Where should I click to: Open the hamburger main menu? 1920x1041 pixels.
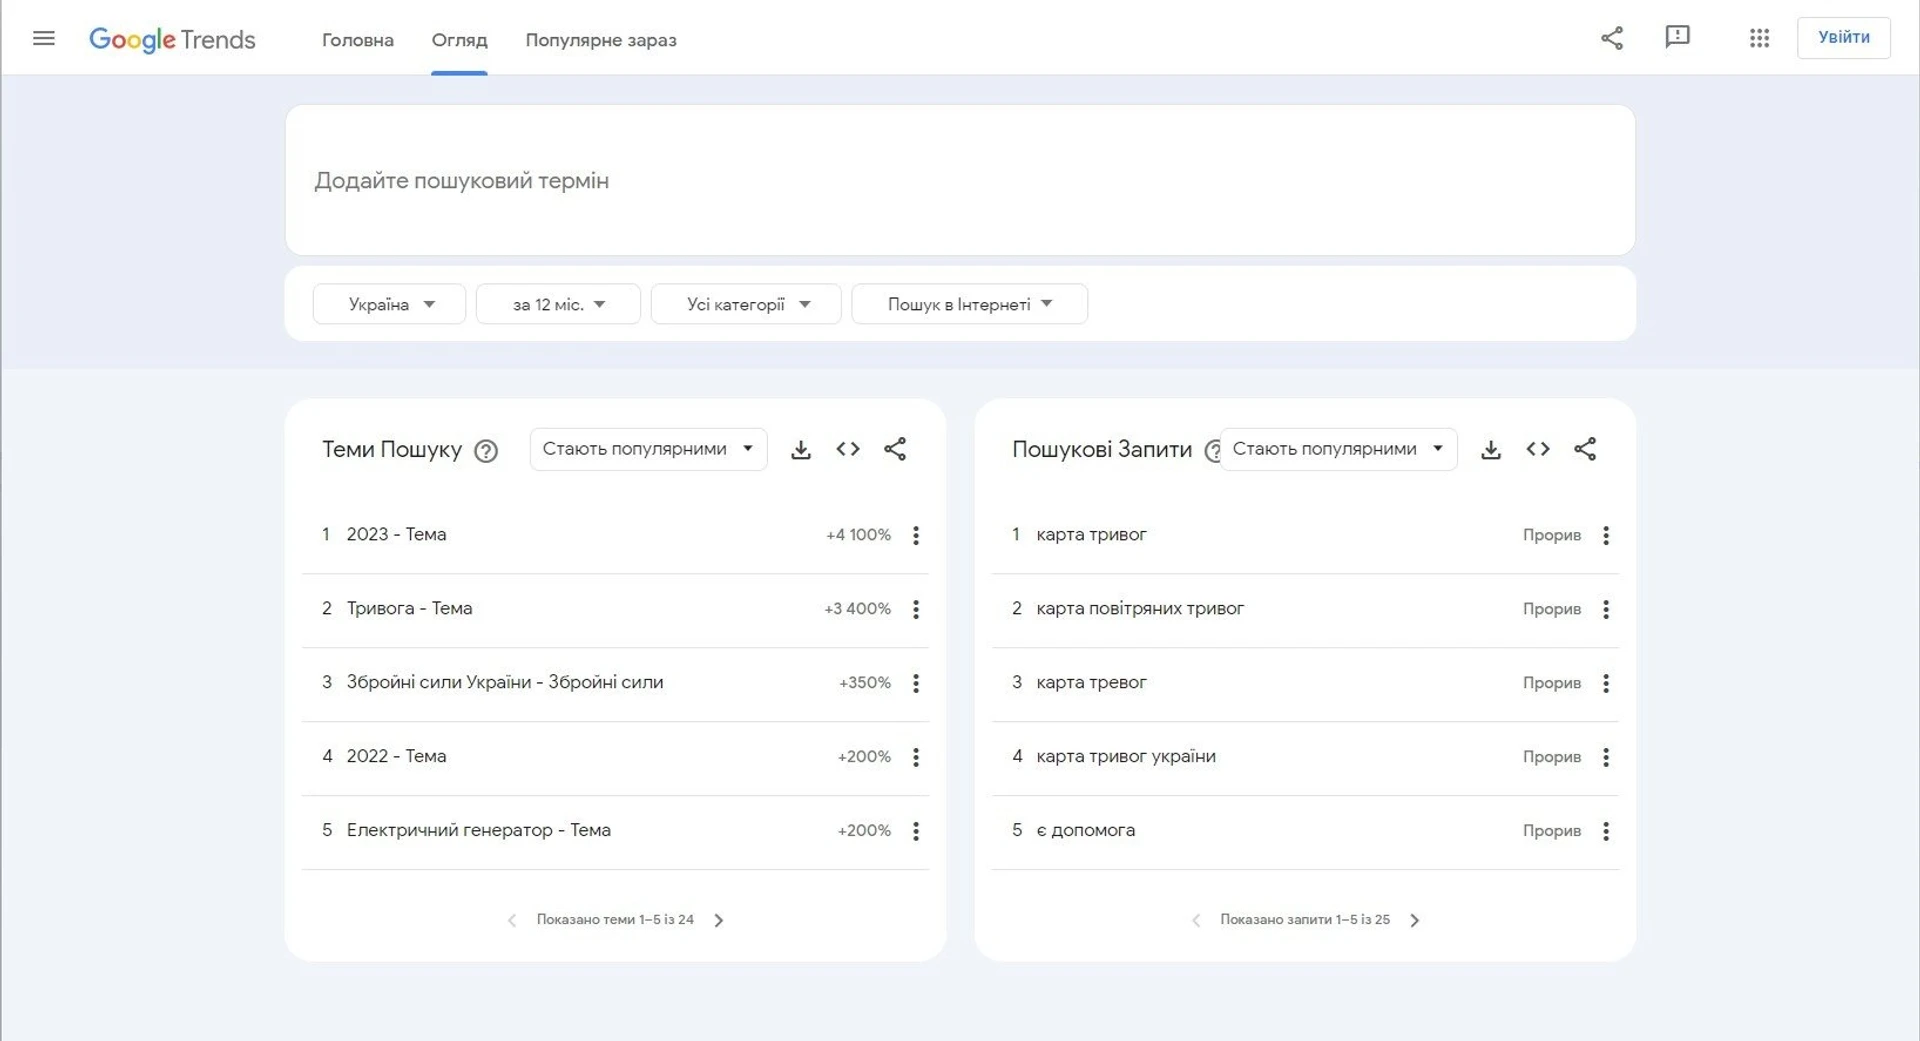(x=44, y=38)
